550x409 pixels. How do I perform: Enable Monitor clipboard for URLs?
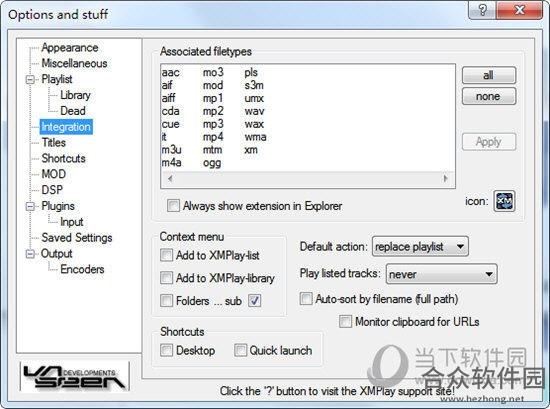pos(345,321)
